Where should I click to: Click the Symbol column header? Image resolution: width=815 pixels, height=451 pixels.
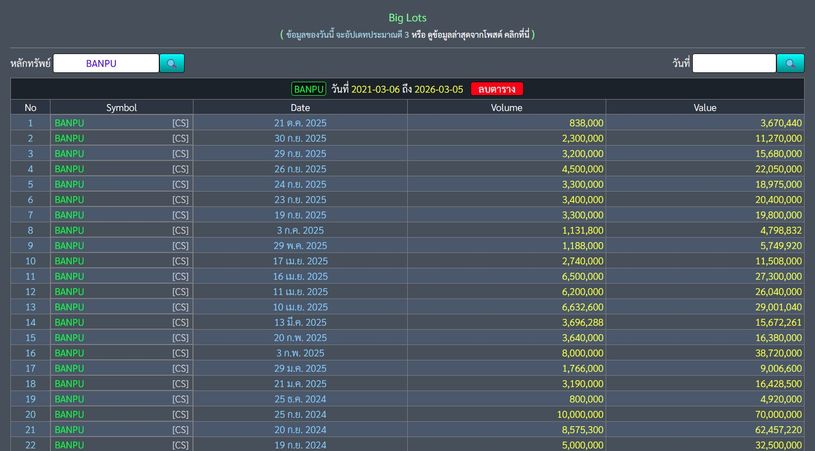click(x=121, y=107)
